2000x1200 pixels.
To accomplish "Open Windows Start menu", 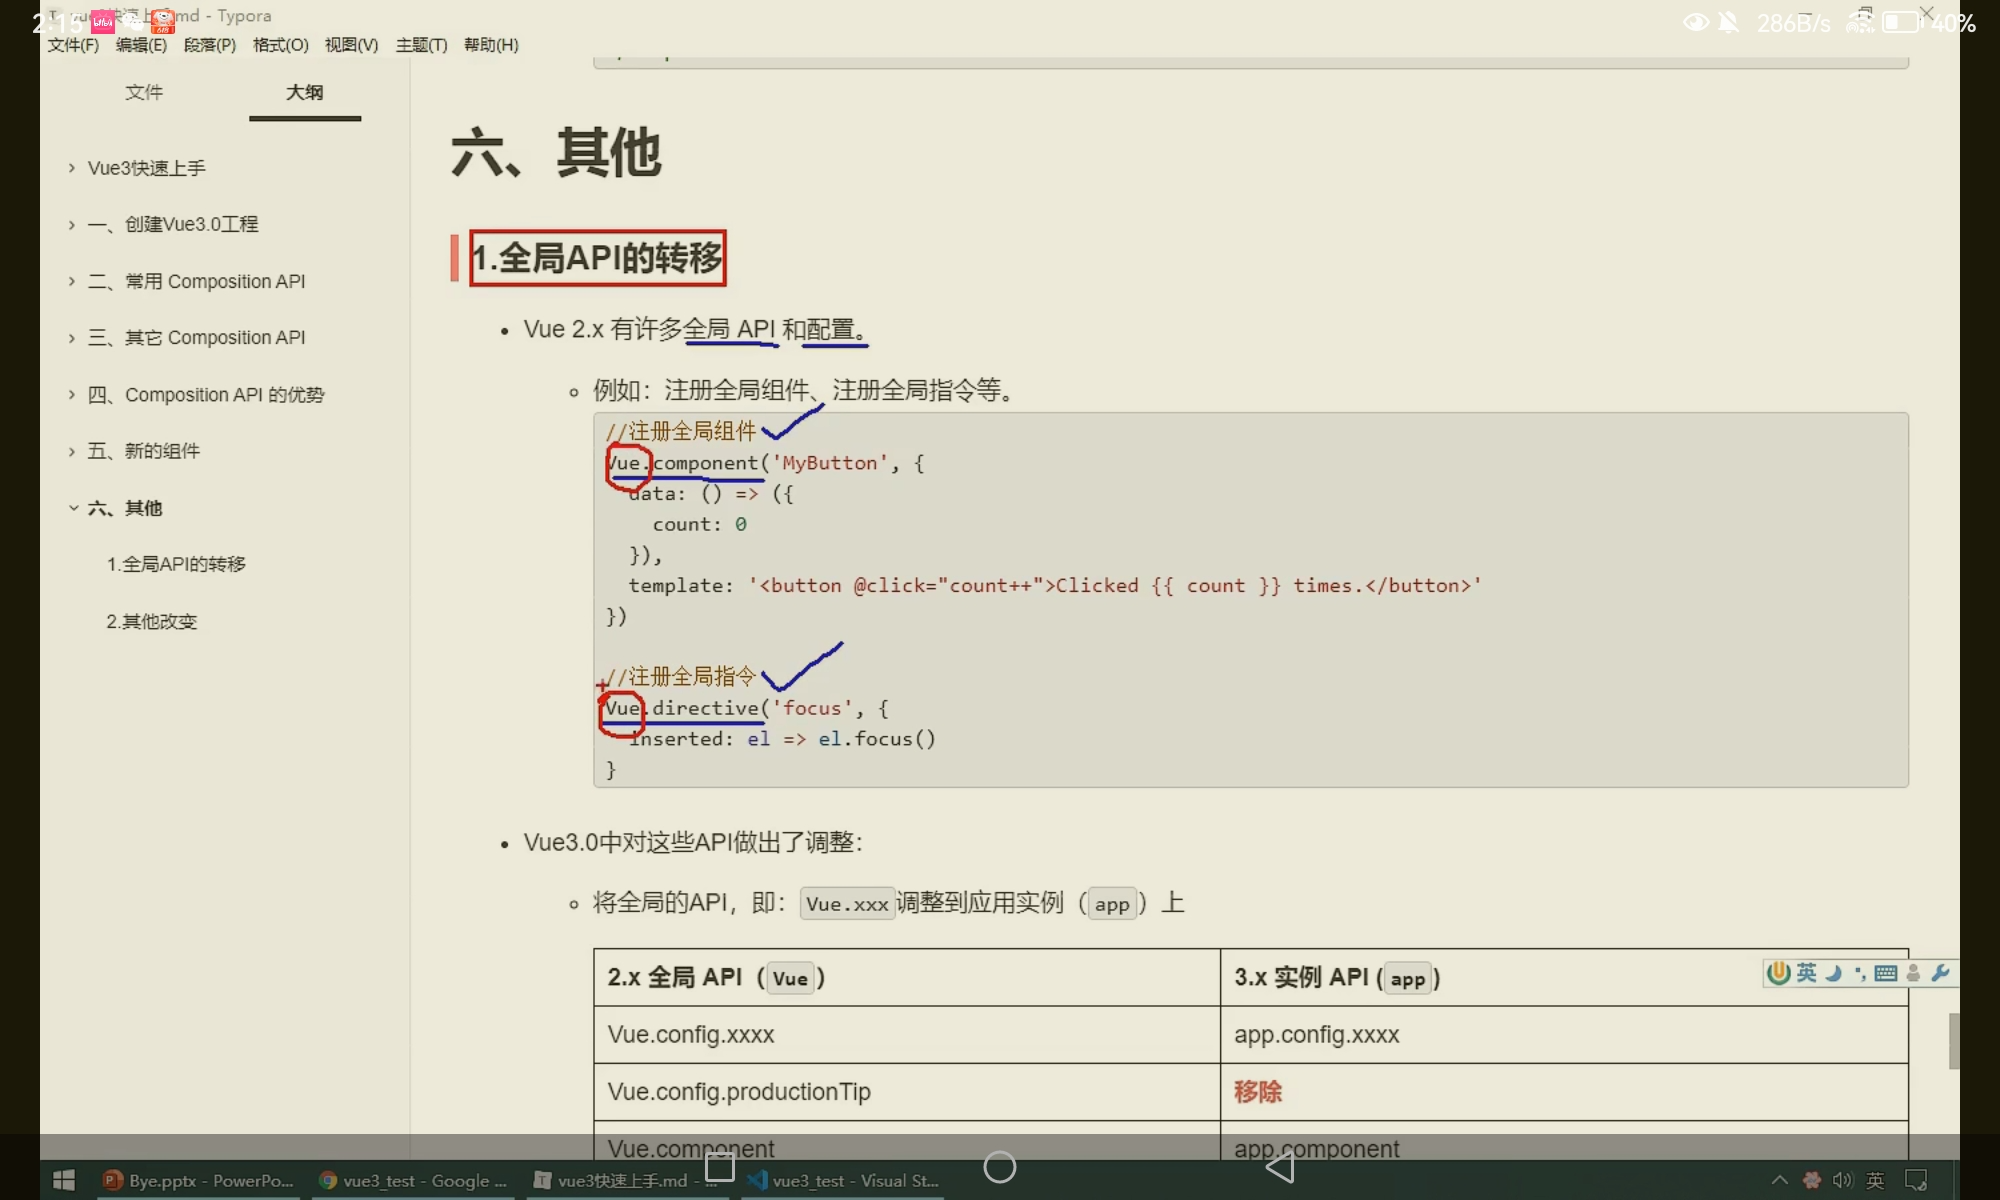I will click(x=63, y=1181).
